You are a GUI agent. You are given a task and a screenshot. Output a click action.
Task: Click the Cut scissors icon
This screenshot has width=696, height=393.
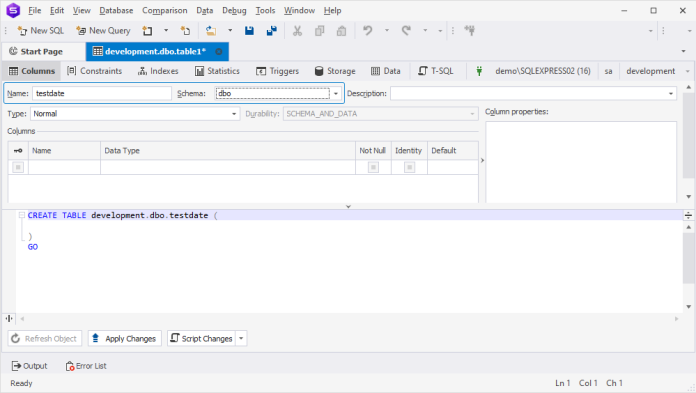297,31
